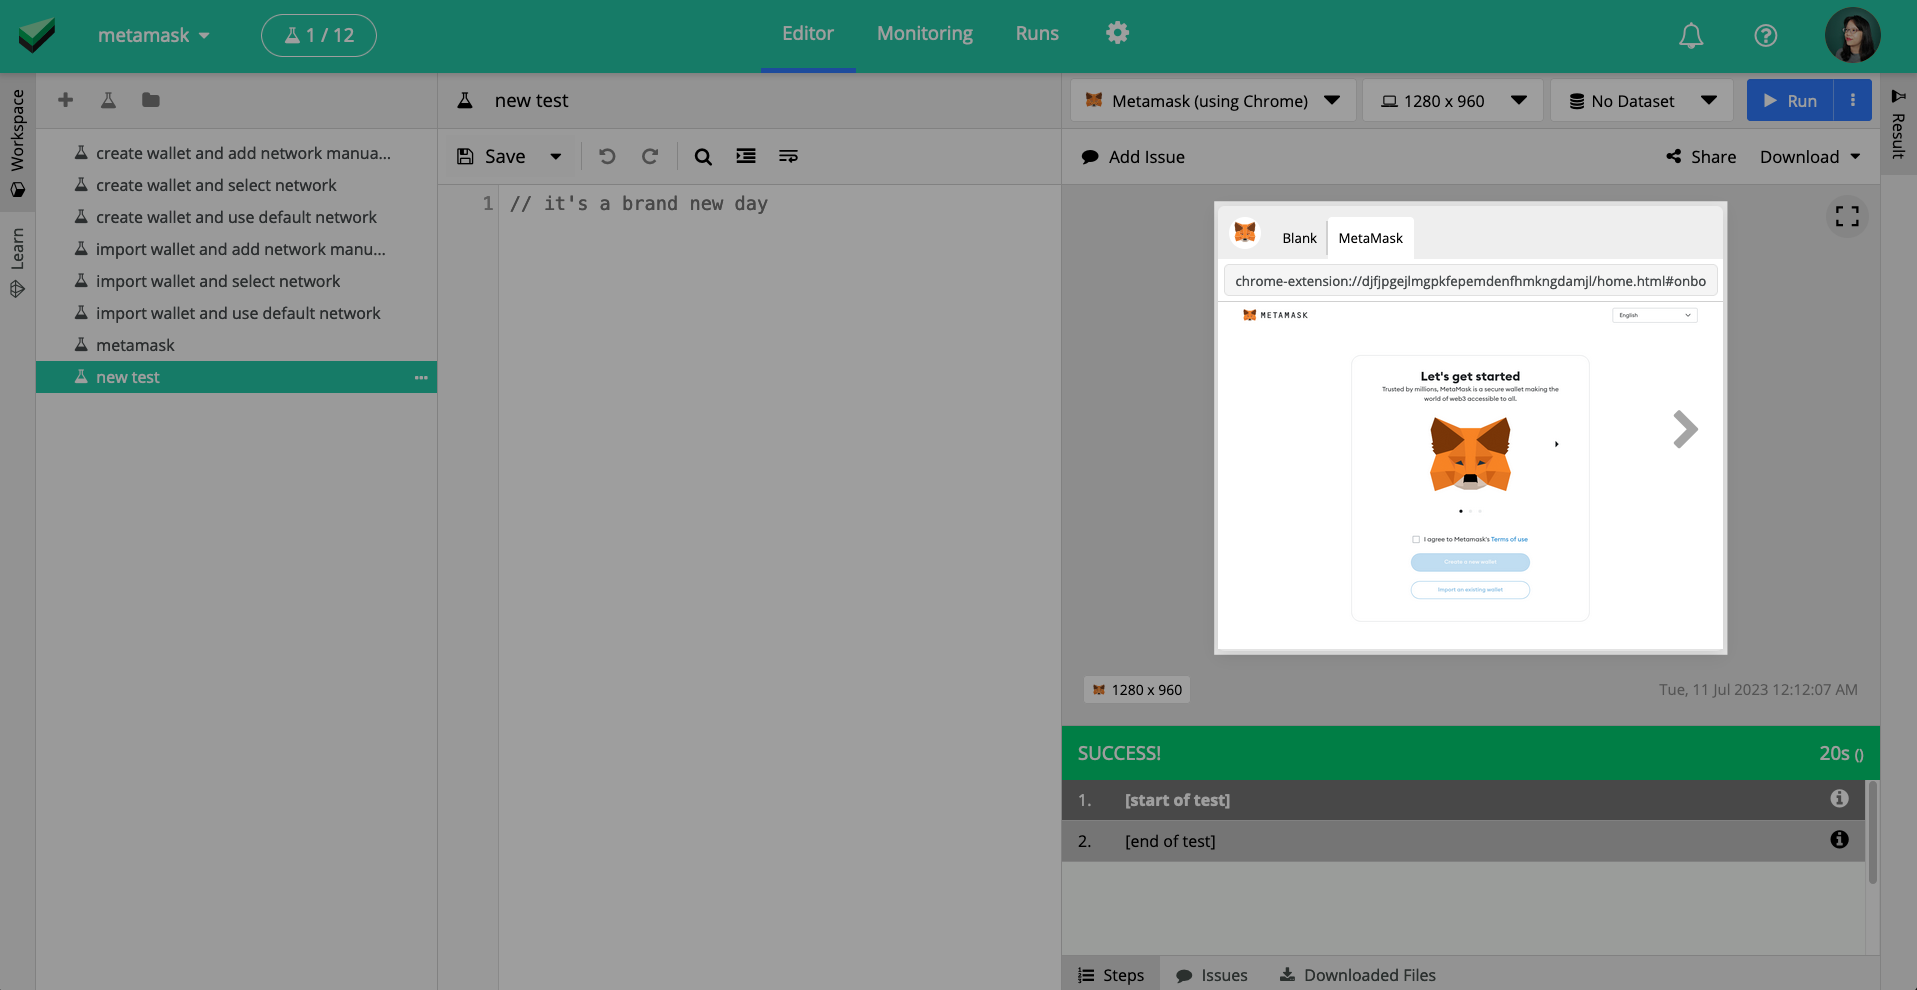Click the MetaMask fox illustration
Image resolution: width=1917 pixels, height=990 pixels.
1470,454
